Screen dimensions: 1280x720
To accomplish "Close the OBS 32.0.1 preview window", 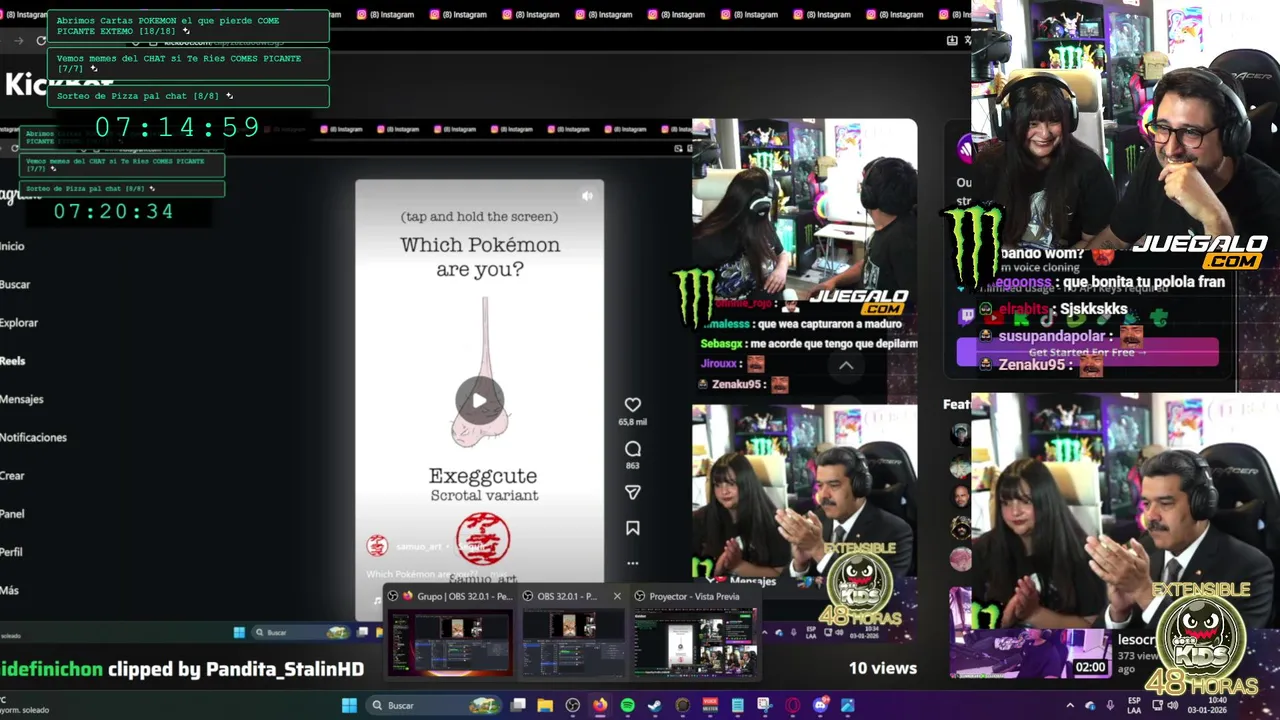I will [x=617, y=596].
